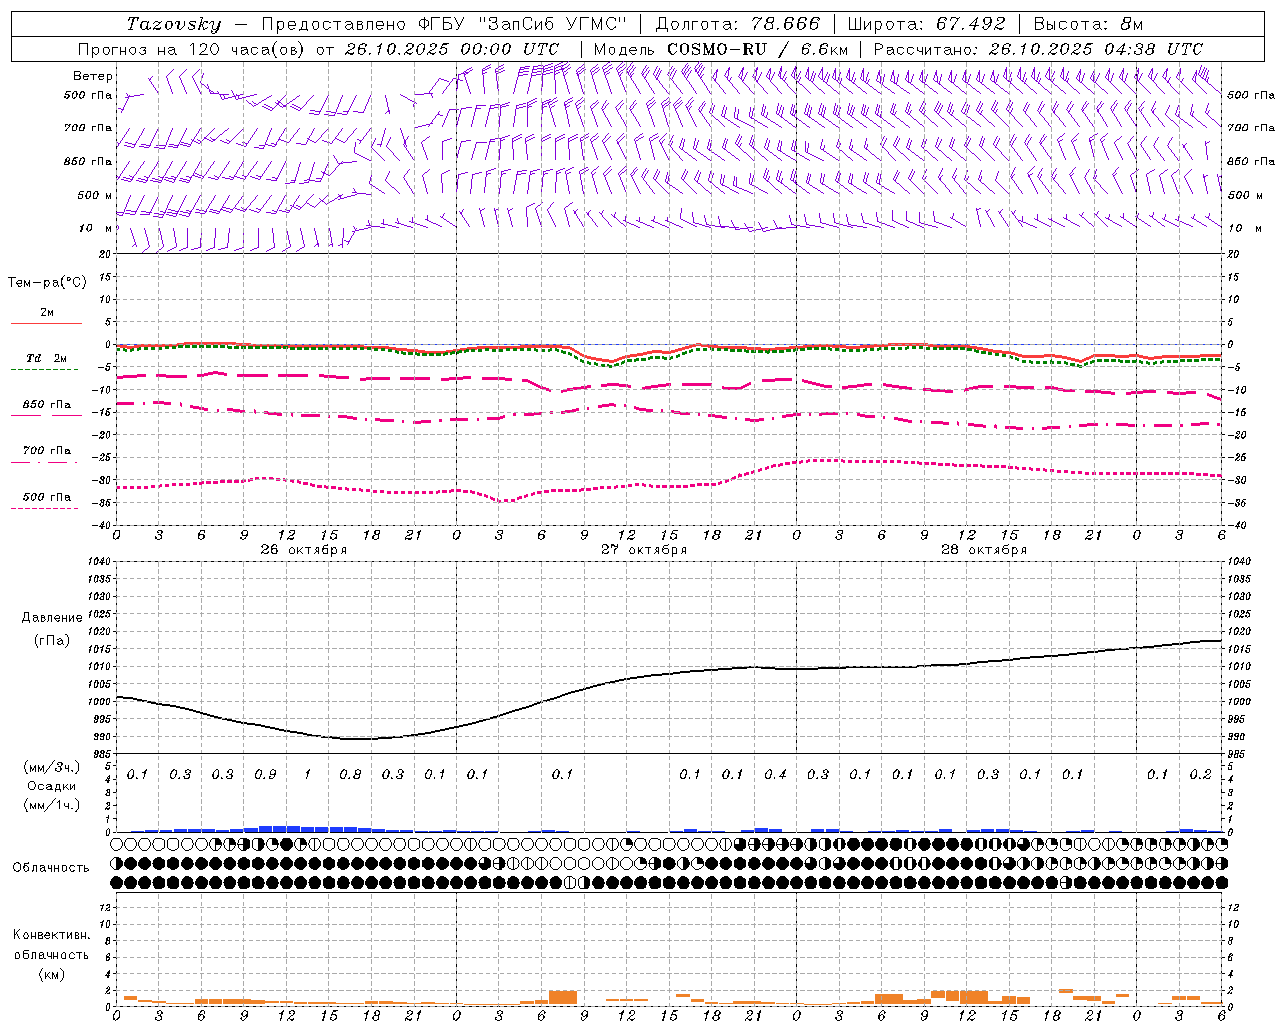Click the right 10 м wind level label
This screenshot has height=1024, width=1280.
(x=1243, y=228)
